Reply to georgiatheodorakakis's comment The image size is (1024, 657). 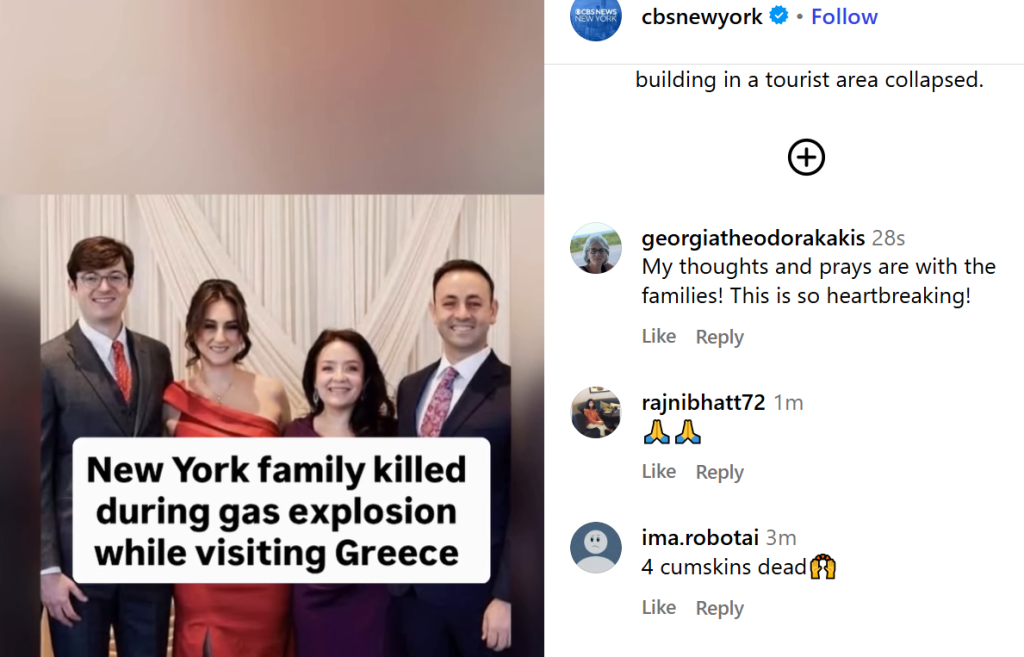[719, 337]
